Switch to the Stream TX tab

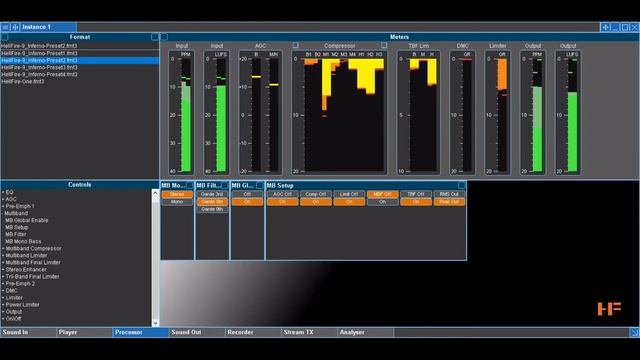tap(310, 332)
